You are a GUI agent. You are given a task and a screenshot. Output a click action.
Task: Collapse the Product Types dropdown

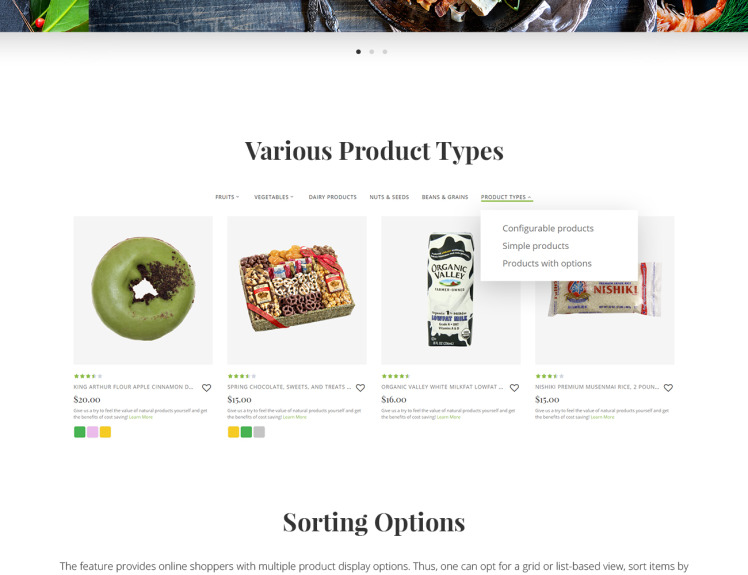(506, 197)
